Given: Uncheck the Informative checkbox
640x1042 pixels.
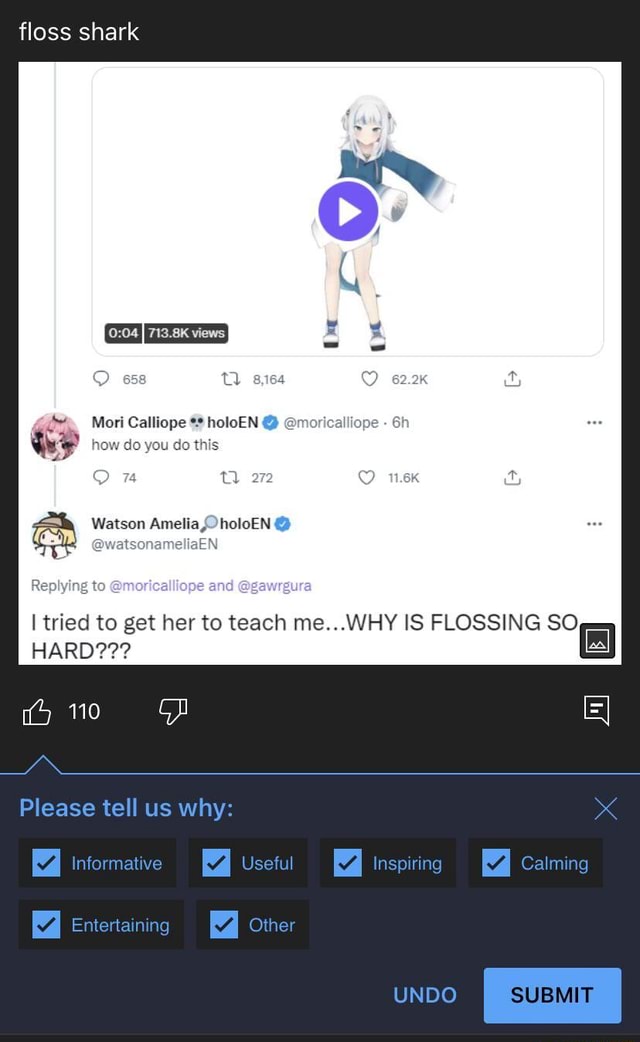Looking at the screenshot, I should point(46,863).
